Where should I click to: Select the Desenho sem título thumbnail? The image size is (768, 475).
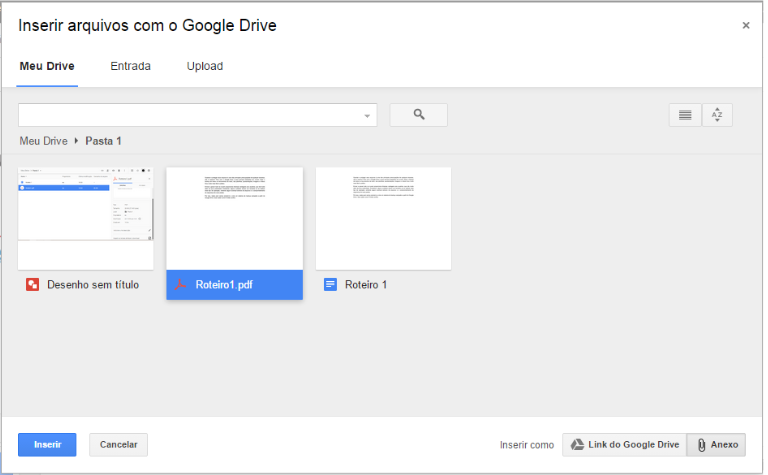pos(86,218)
